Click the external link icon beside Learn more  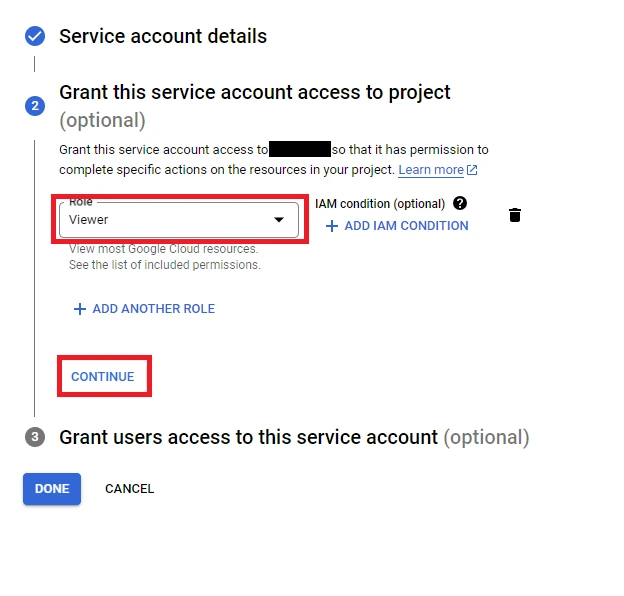pyautogui.click(x=473, y=170)
